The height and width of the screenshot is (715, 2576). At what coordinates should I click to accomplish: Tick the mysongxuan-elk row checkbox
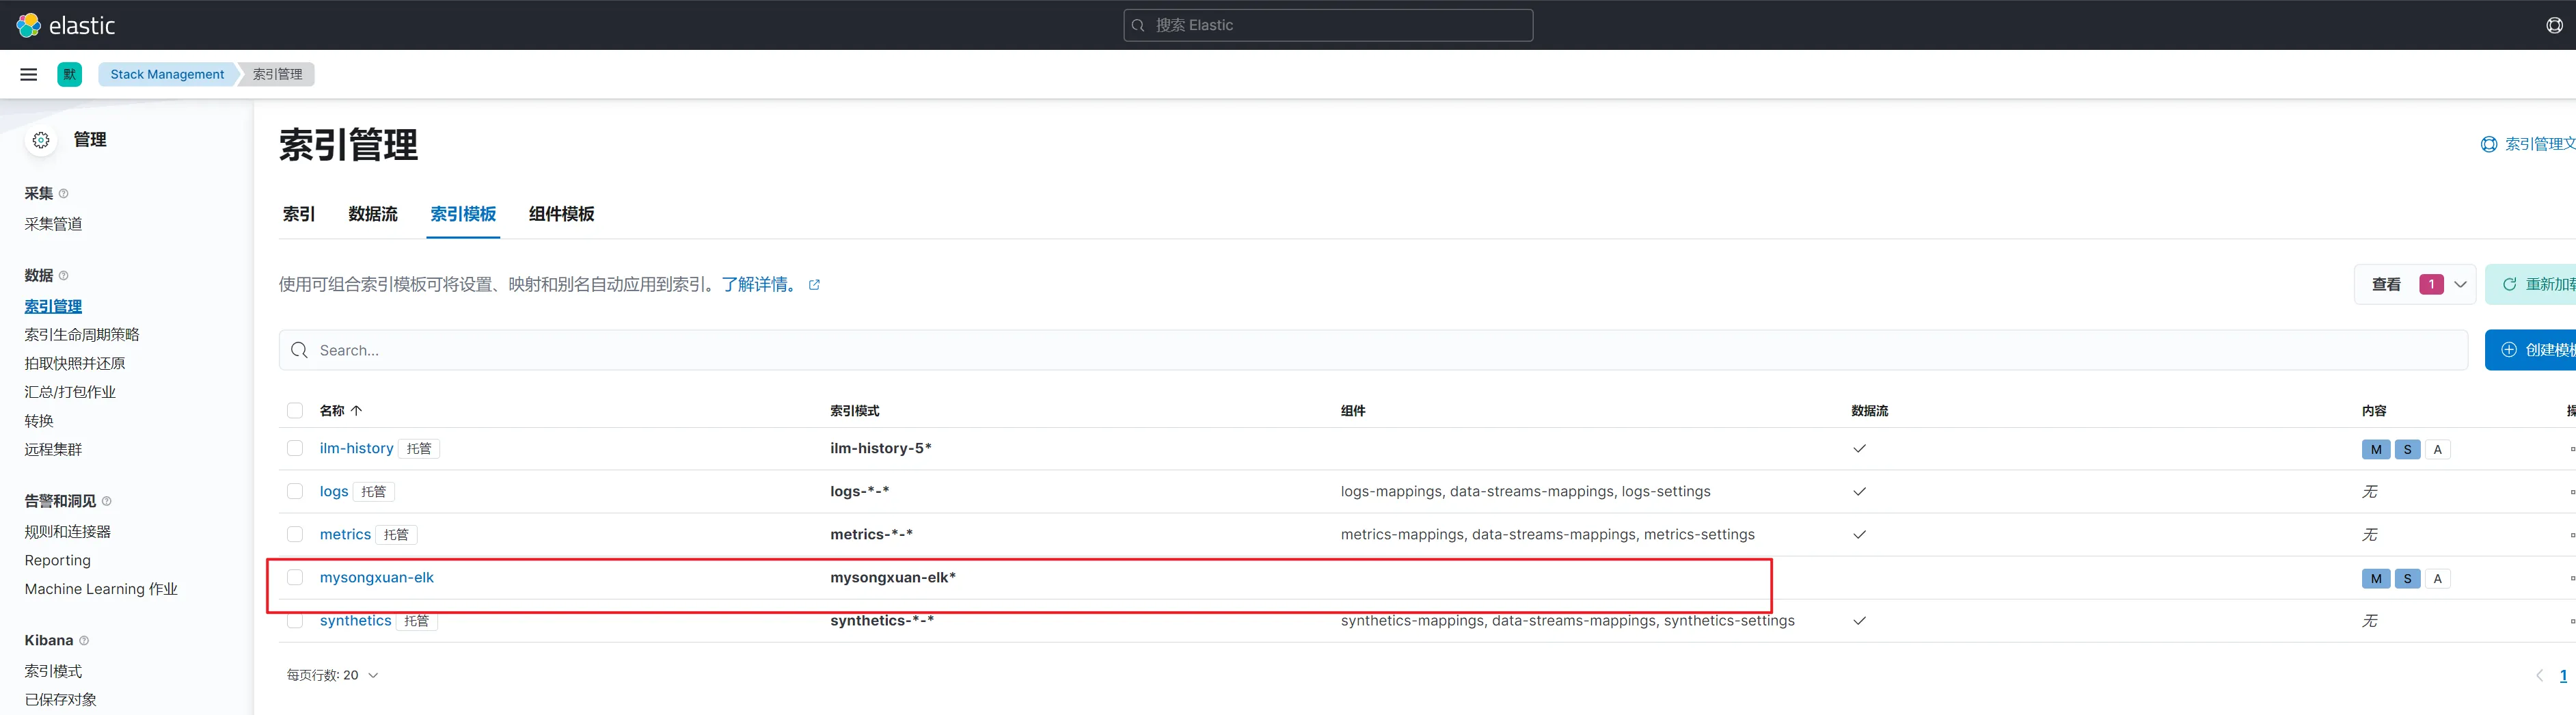pyautogui.click(x=295, y=577)
